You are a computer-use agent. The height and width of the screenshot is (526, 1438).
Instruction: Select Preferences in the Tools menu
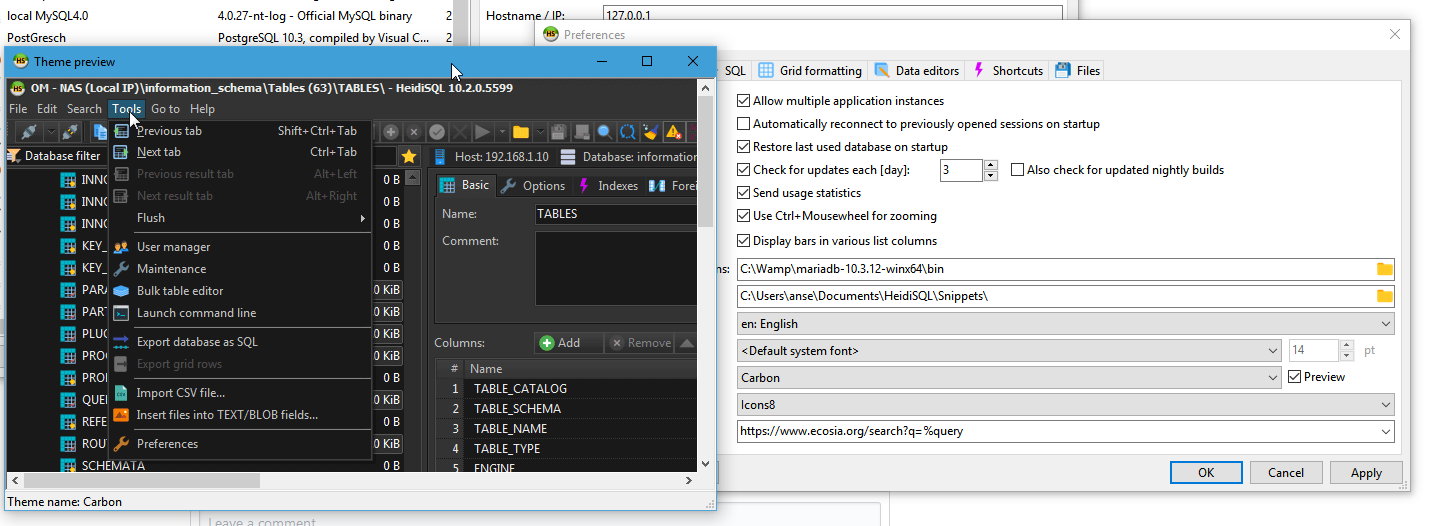coord(240,444)
